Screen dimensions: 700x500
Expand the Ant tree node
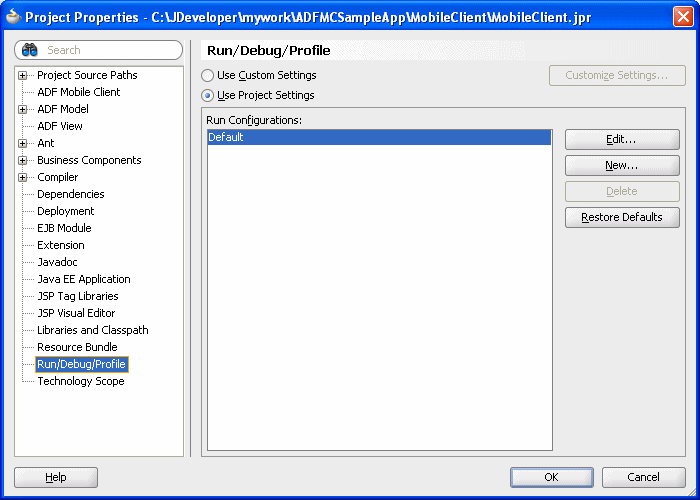22,143
